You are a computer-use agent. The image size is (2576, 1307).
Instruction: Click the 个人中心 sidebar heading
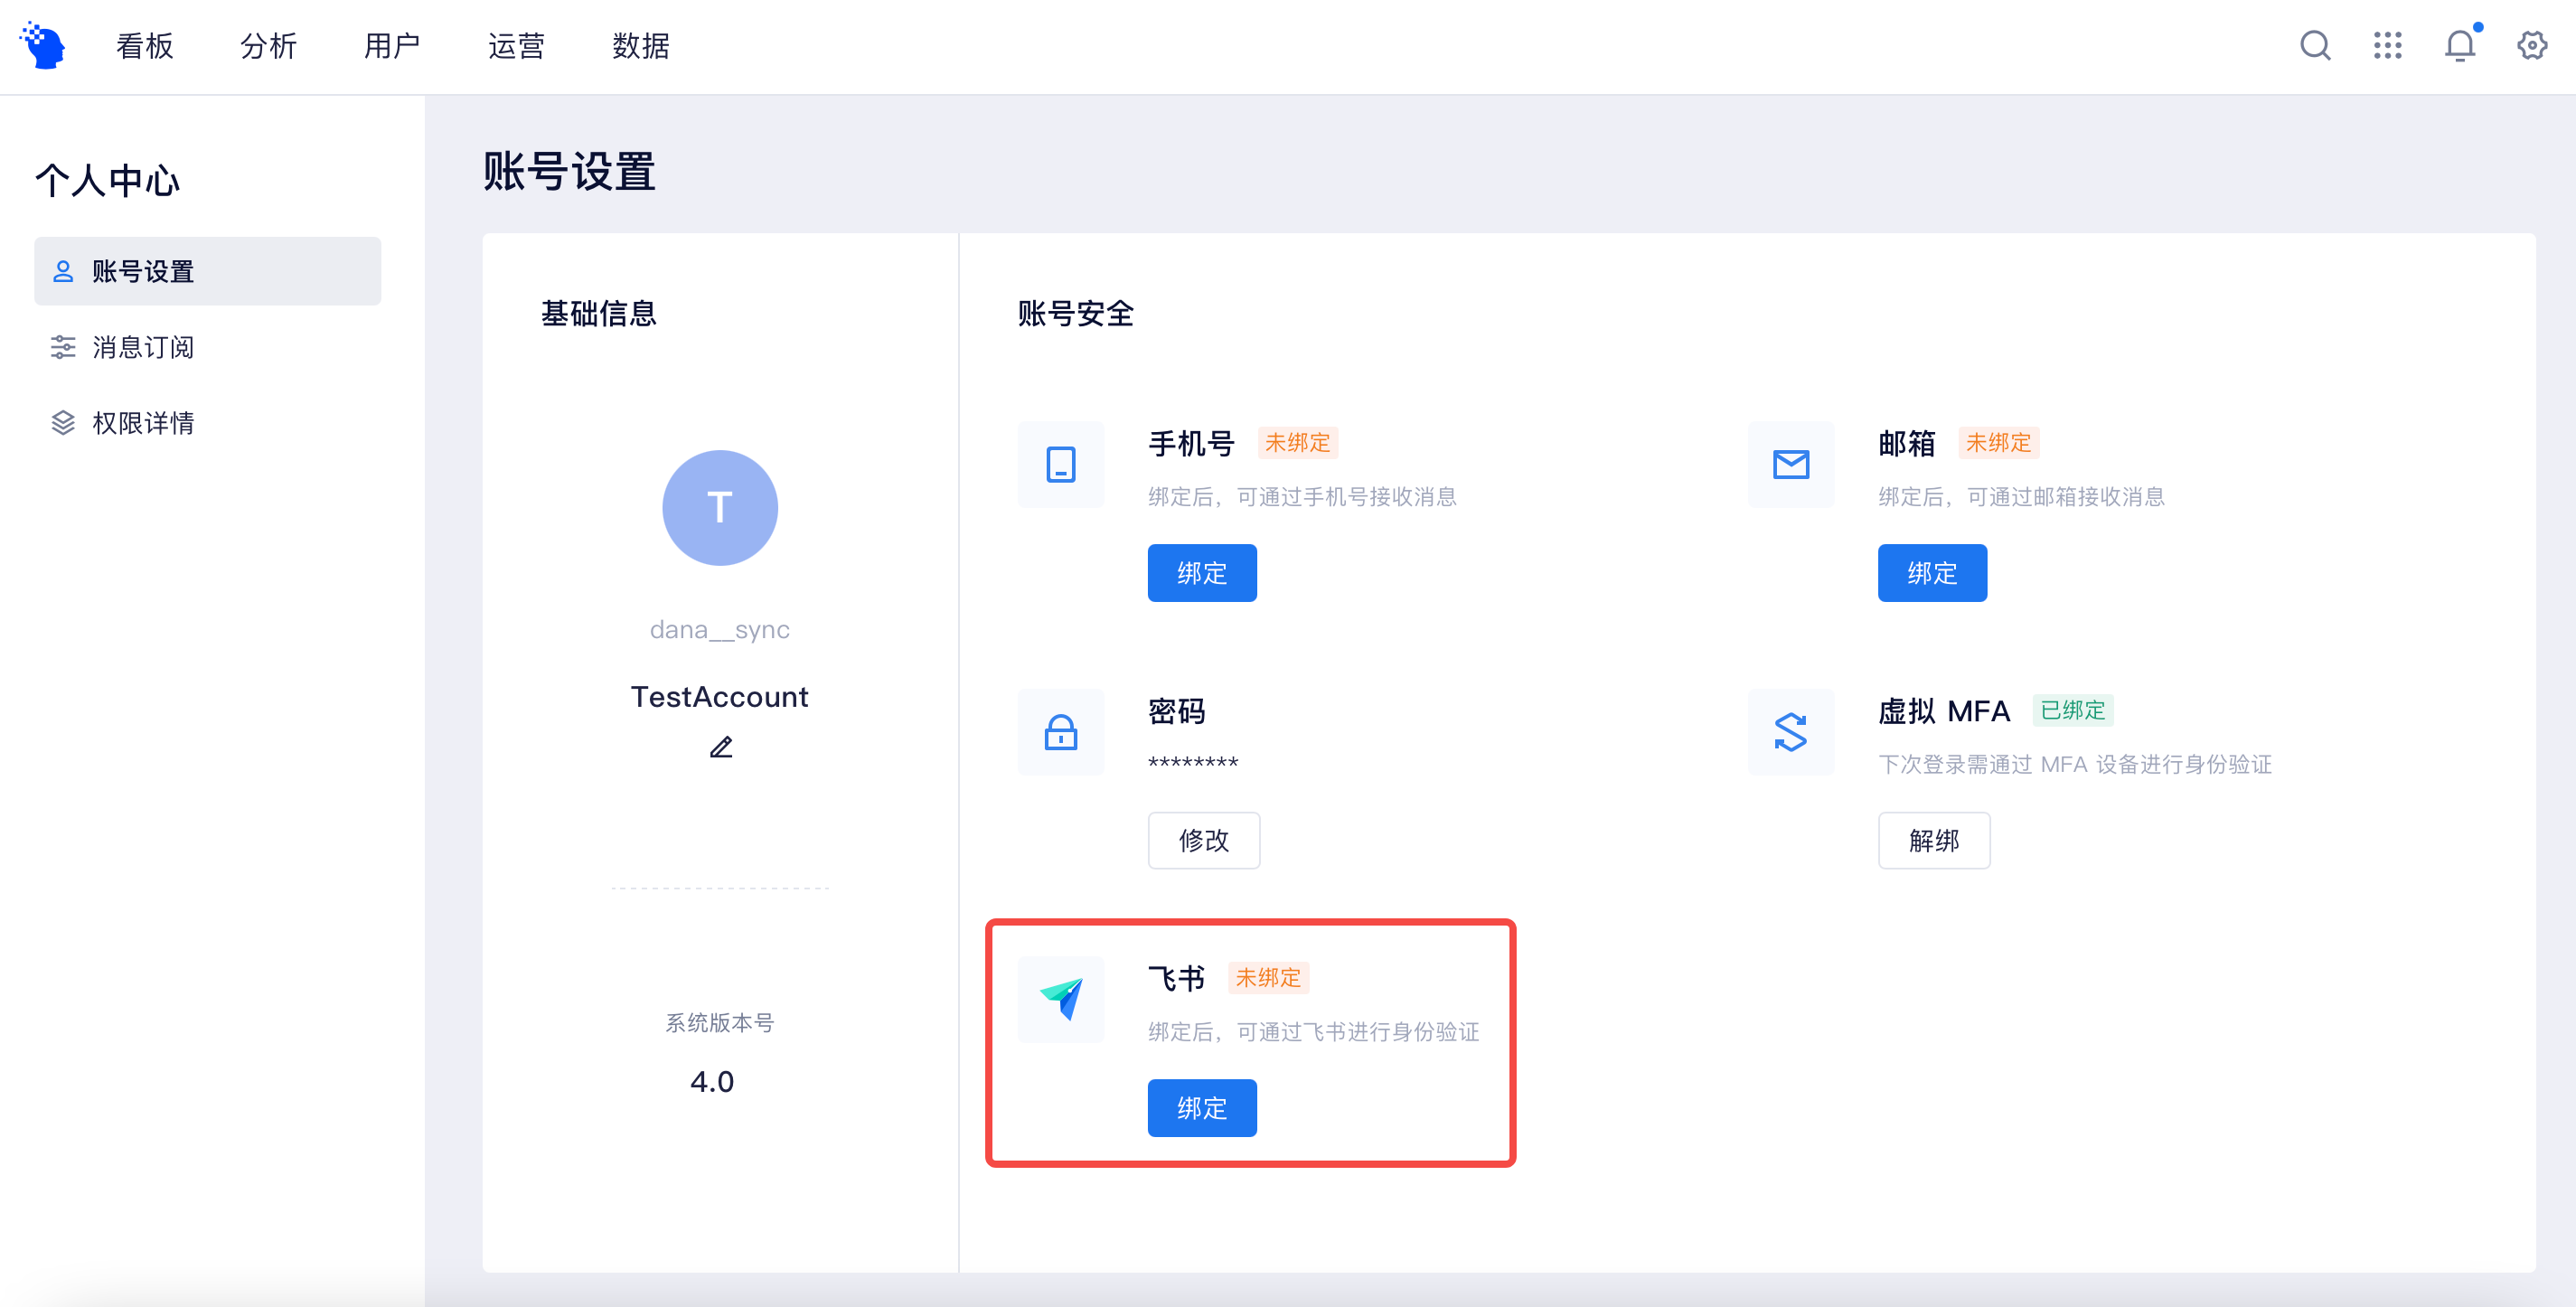click(108, 181)
